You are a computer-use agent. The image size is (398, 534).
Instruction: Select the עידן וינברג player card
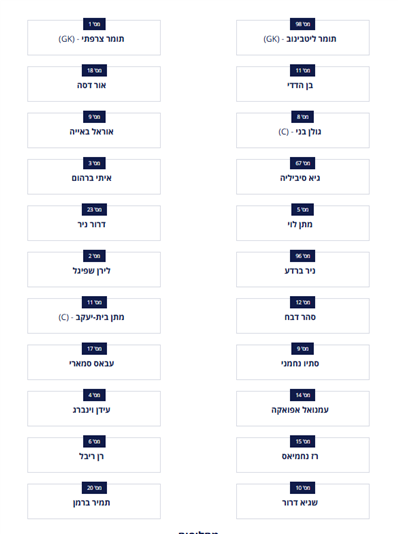point(94,408)
